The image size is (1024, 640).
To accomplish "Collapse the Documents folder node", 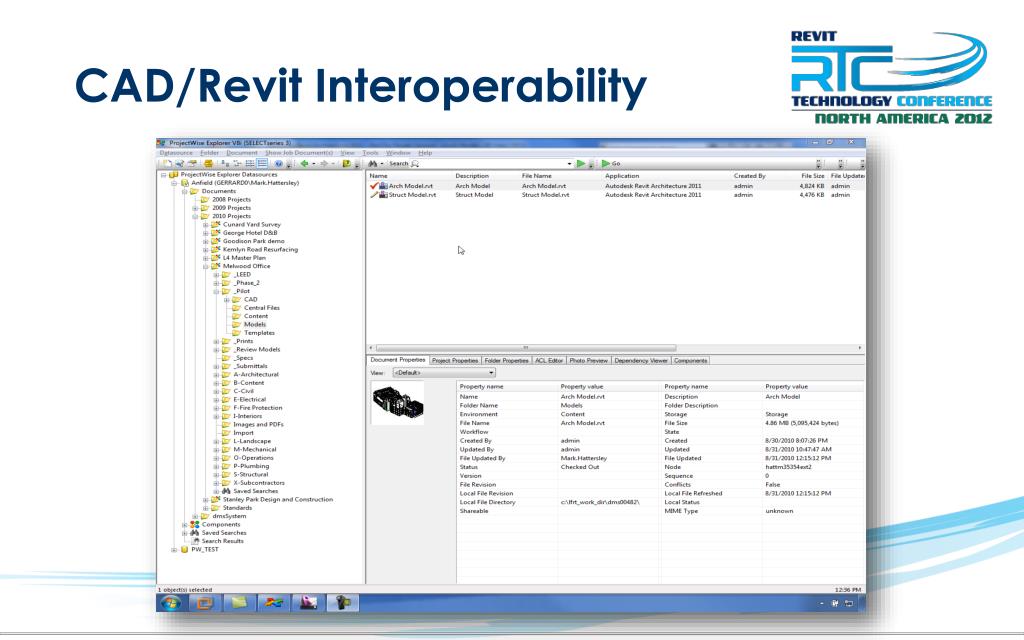I will point(185,192).
